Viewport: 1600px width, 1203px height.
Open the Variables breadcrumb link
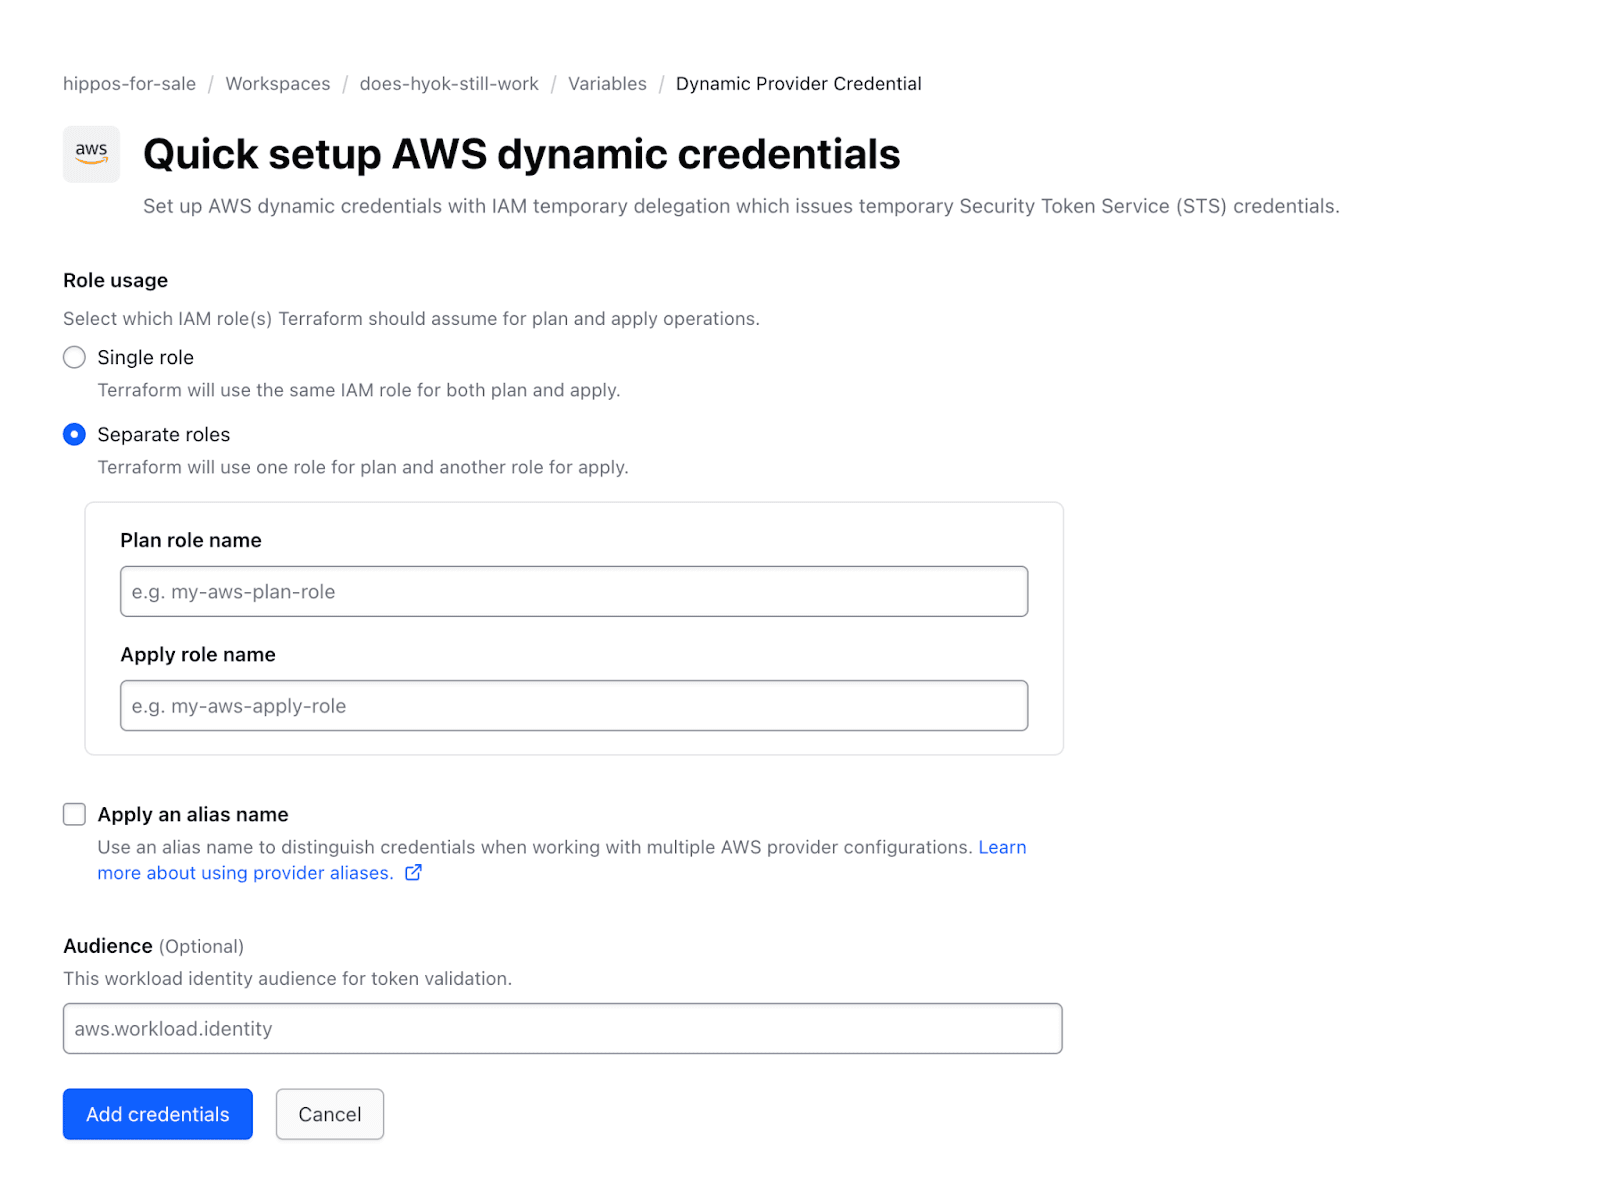click(607, 83)
